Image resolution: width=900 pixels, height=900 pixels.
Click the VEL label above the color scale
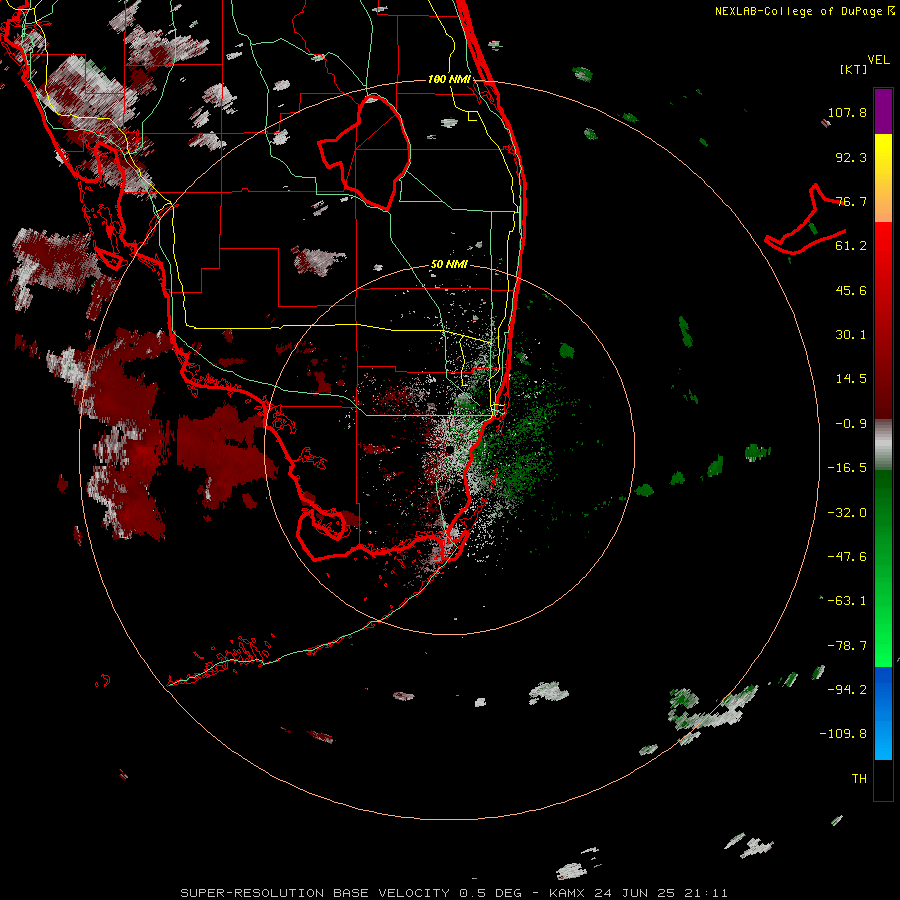tap(878, 60)
